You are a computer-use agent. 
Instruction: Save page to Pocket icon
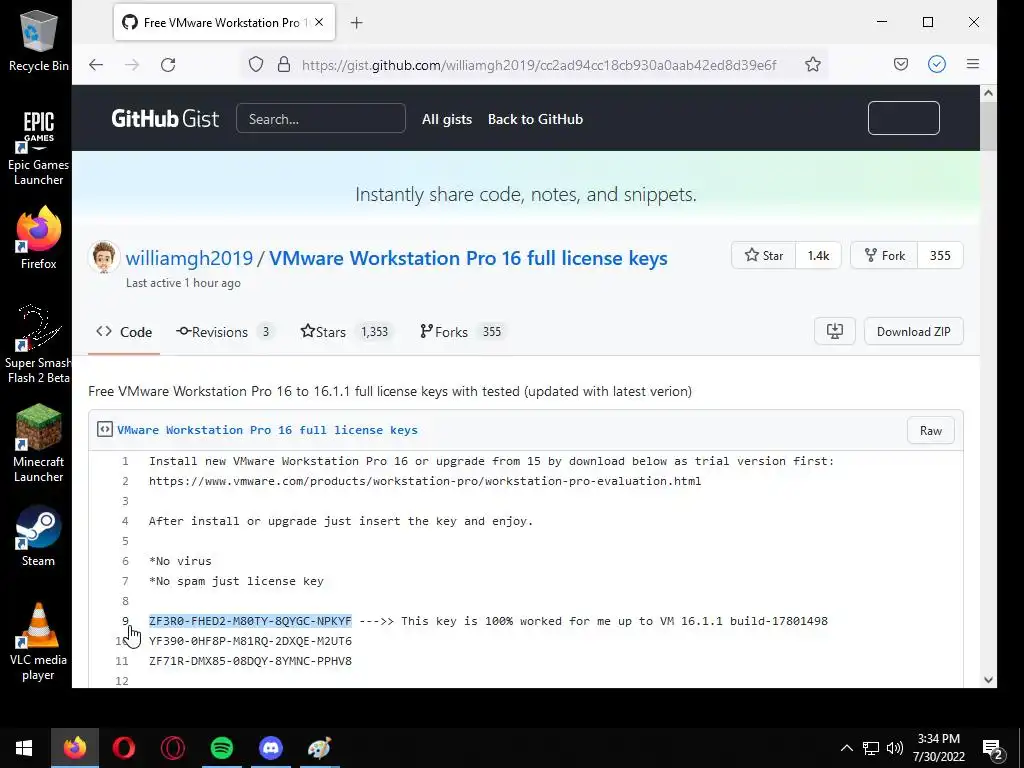tap(901, 64)
